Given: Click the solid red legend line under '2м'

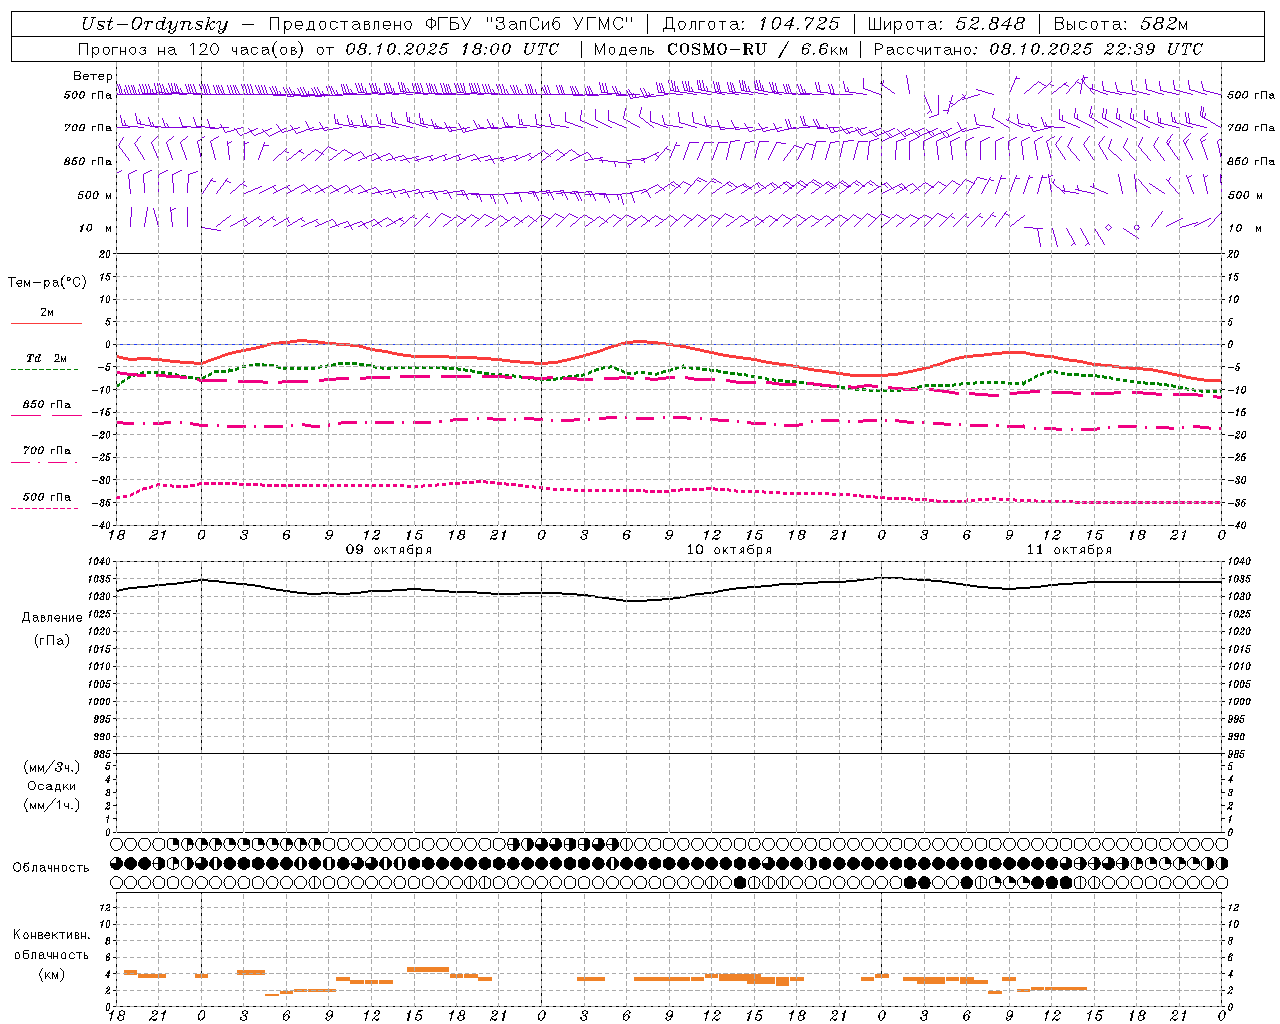Looking at the screenshot, I should coord(46,323).
